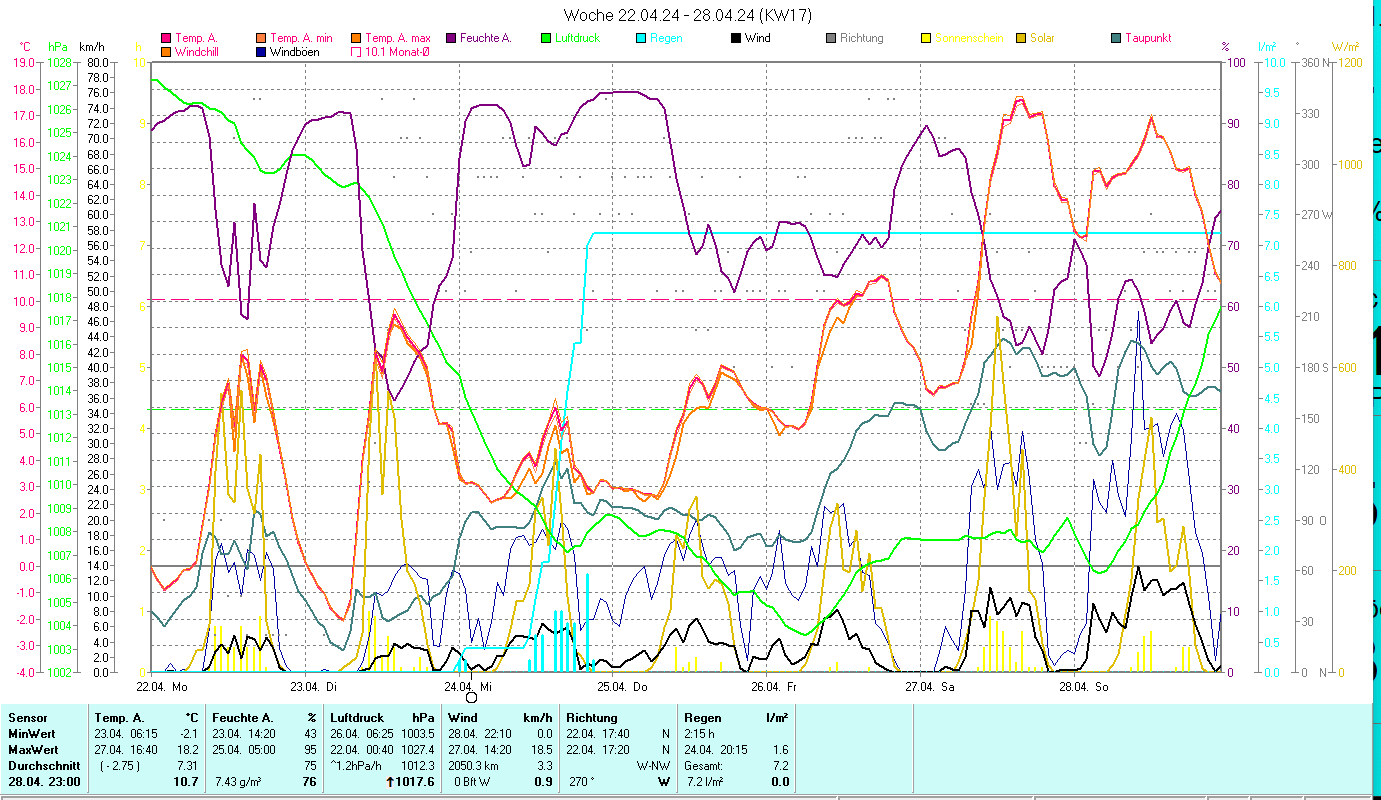Select the '27.04. Sa' date label
This screenshot has height=800, width=1381.
930,687
